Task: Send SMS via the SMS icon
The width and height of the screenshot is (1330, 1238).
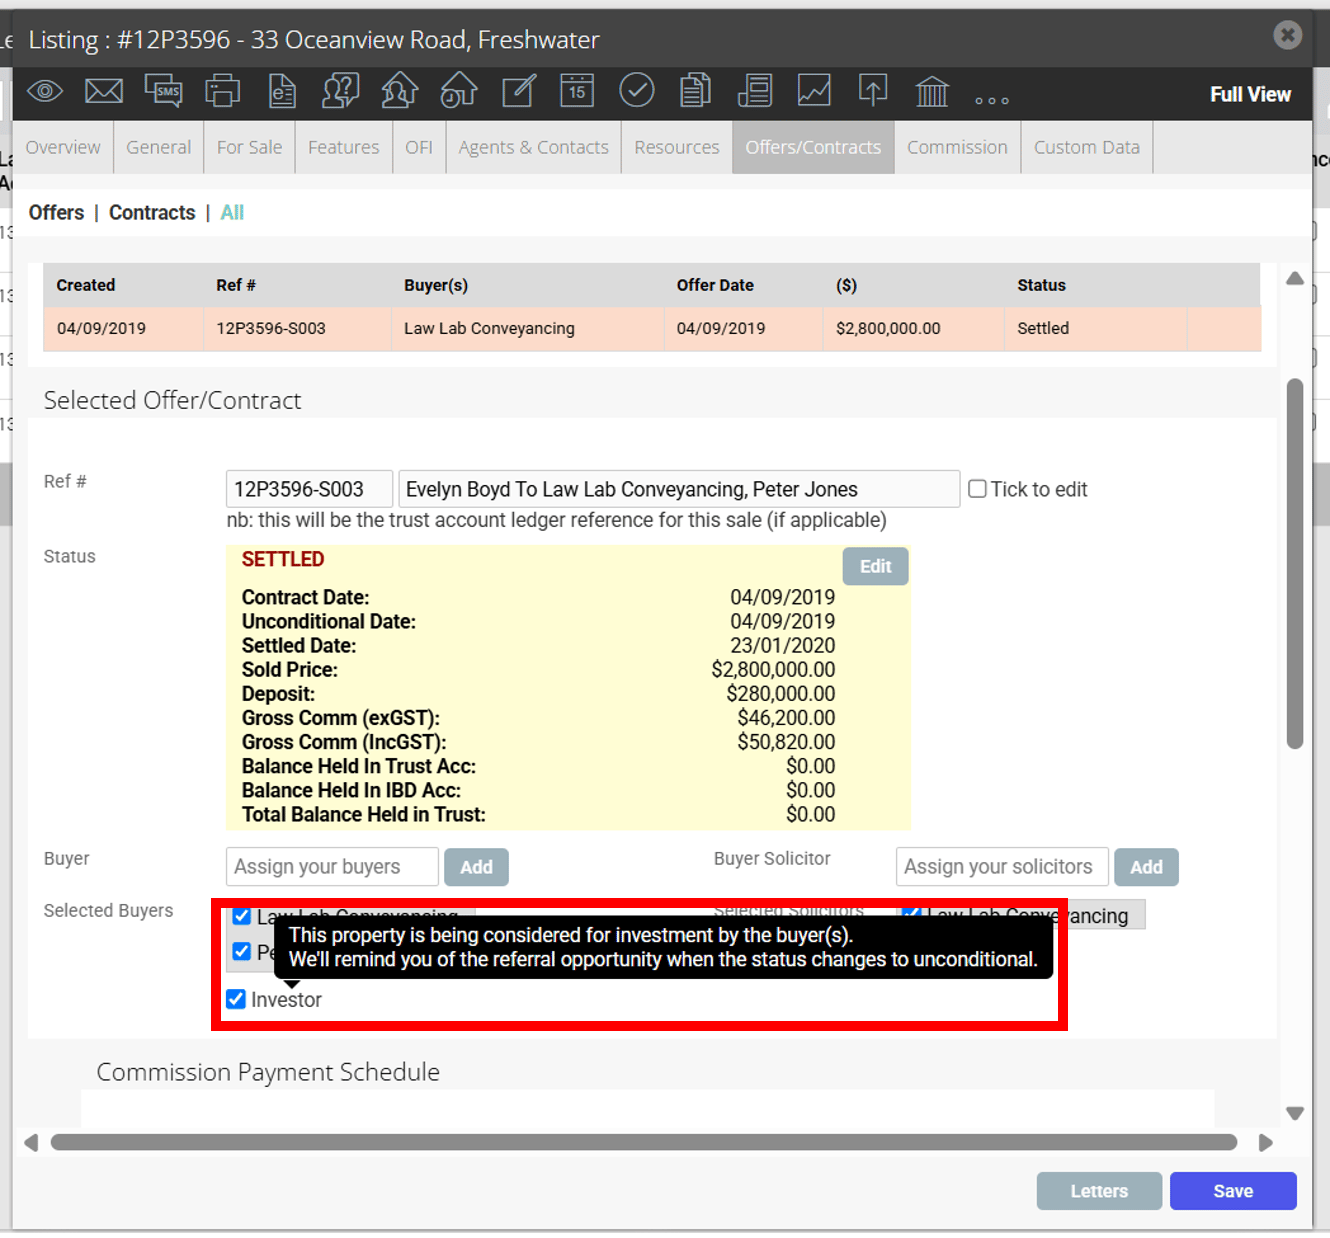Action: [x=163, y=91]
